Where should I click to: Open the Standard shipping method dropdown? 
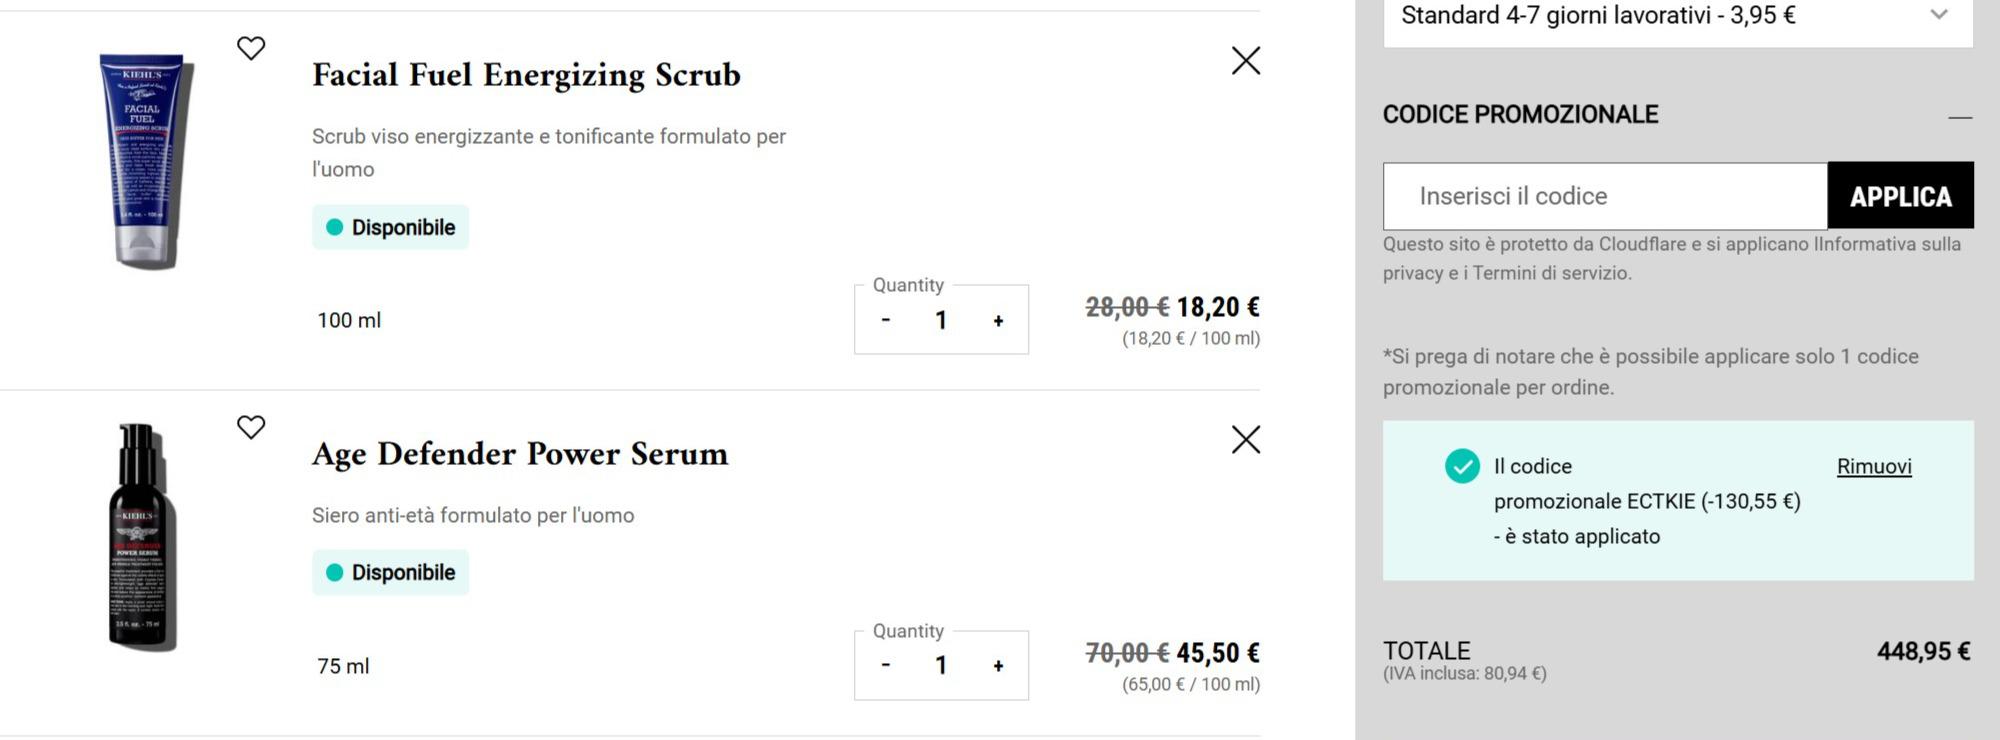coord(1678,16)
